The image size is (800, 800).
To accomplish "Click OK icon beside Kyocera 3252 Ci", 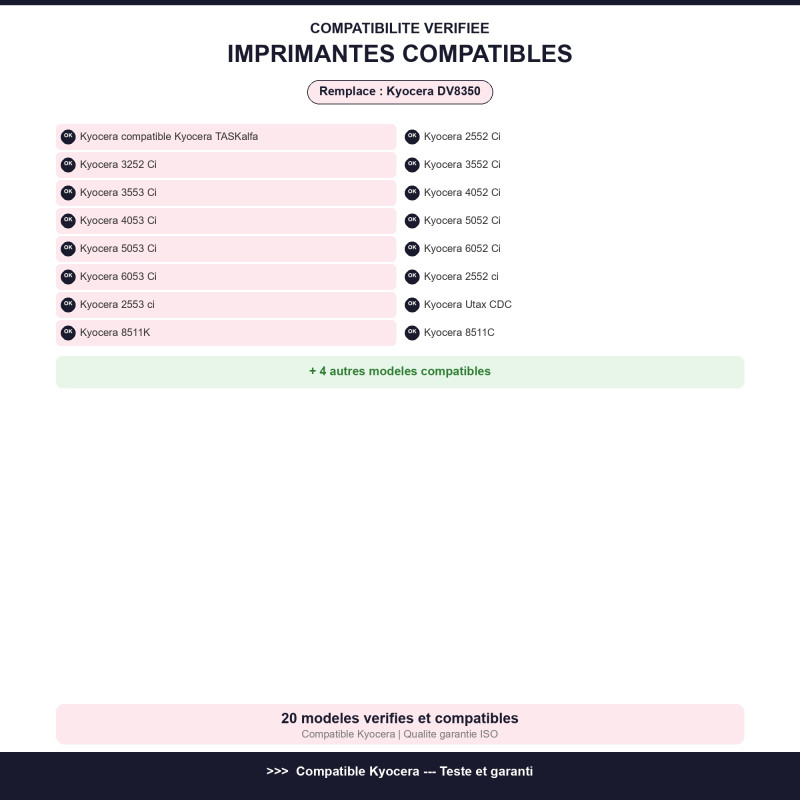I will pos(68,165).
